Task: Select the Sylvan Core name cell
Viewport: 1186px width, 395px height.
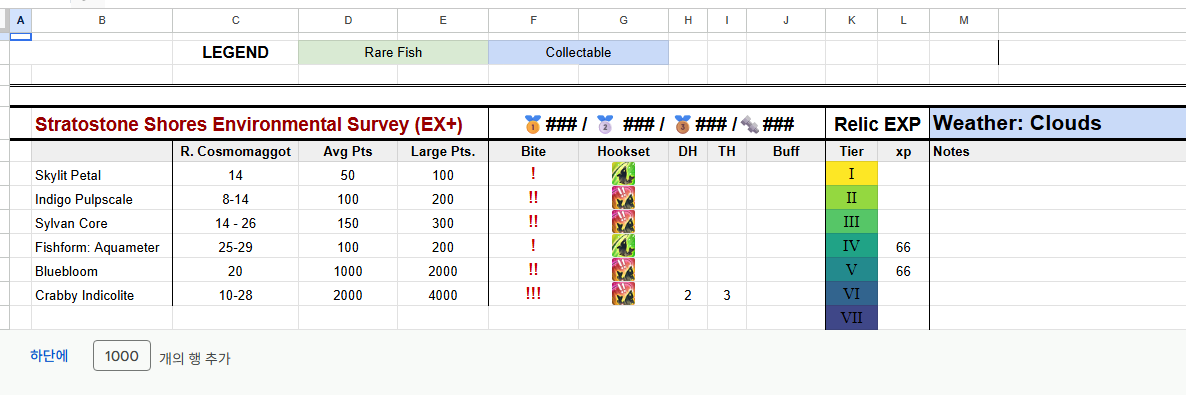Action: click(102, 223)
